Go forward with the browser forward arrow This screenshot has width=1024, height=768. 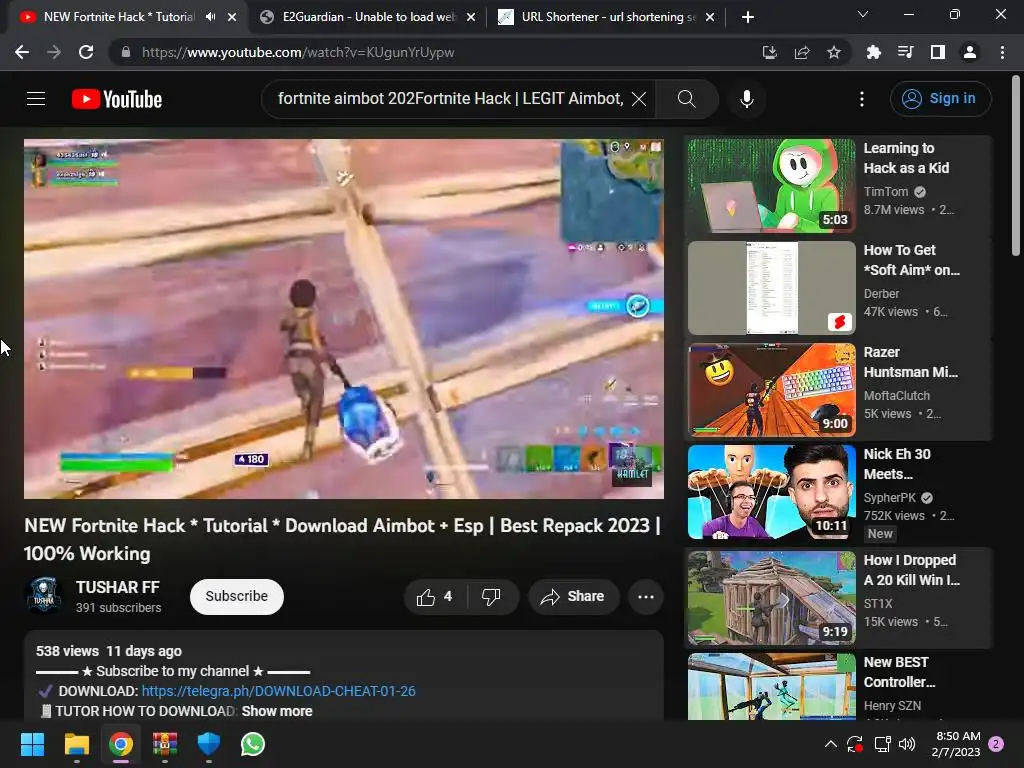(x=54, y=52)
